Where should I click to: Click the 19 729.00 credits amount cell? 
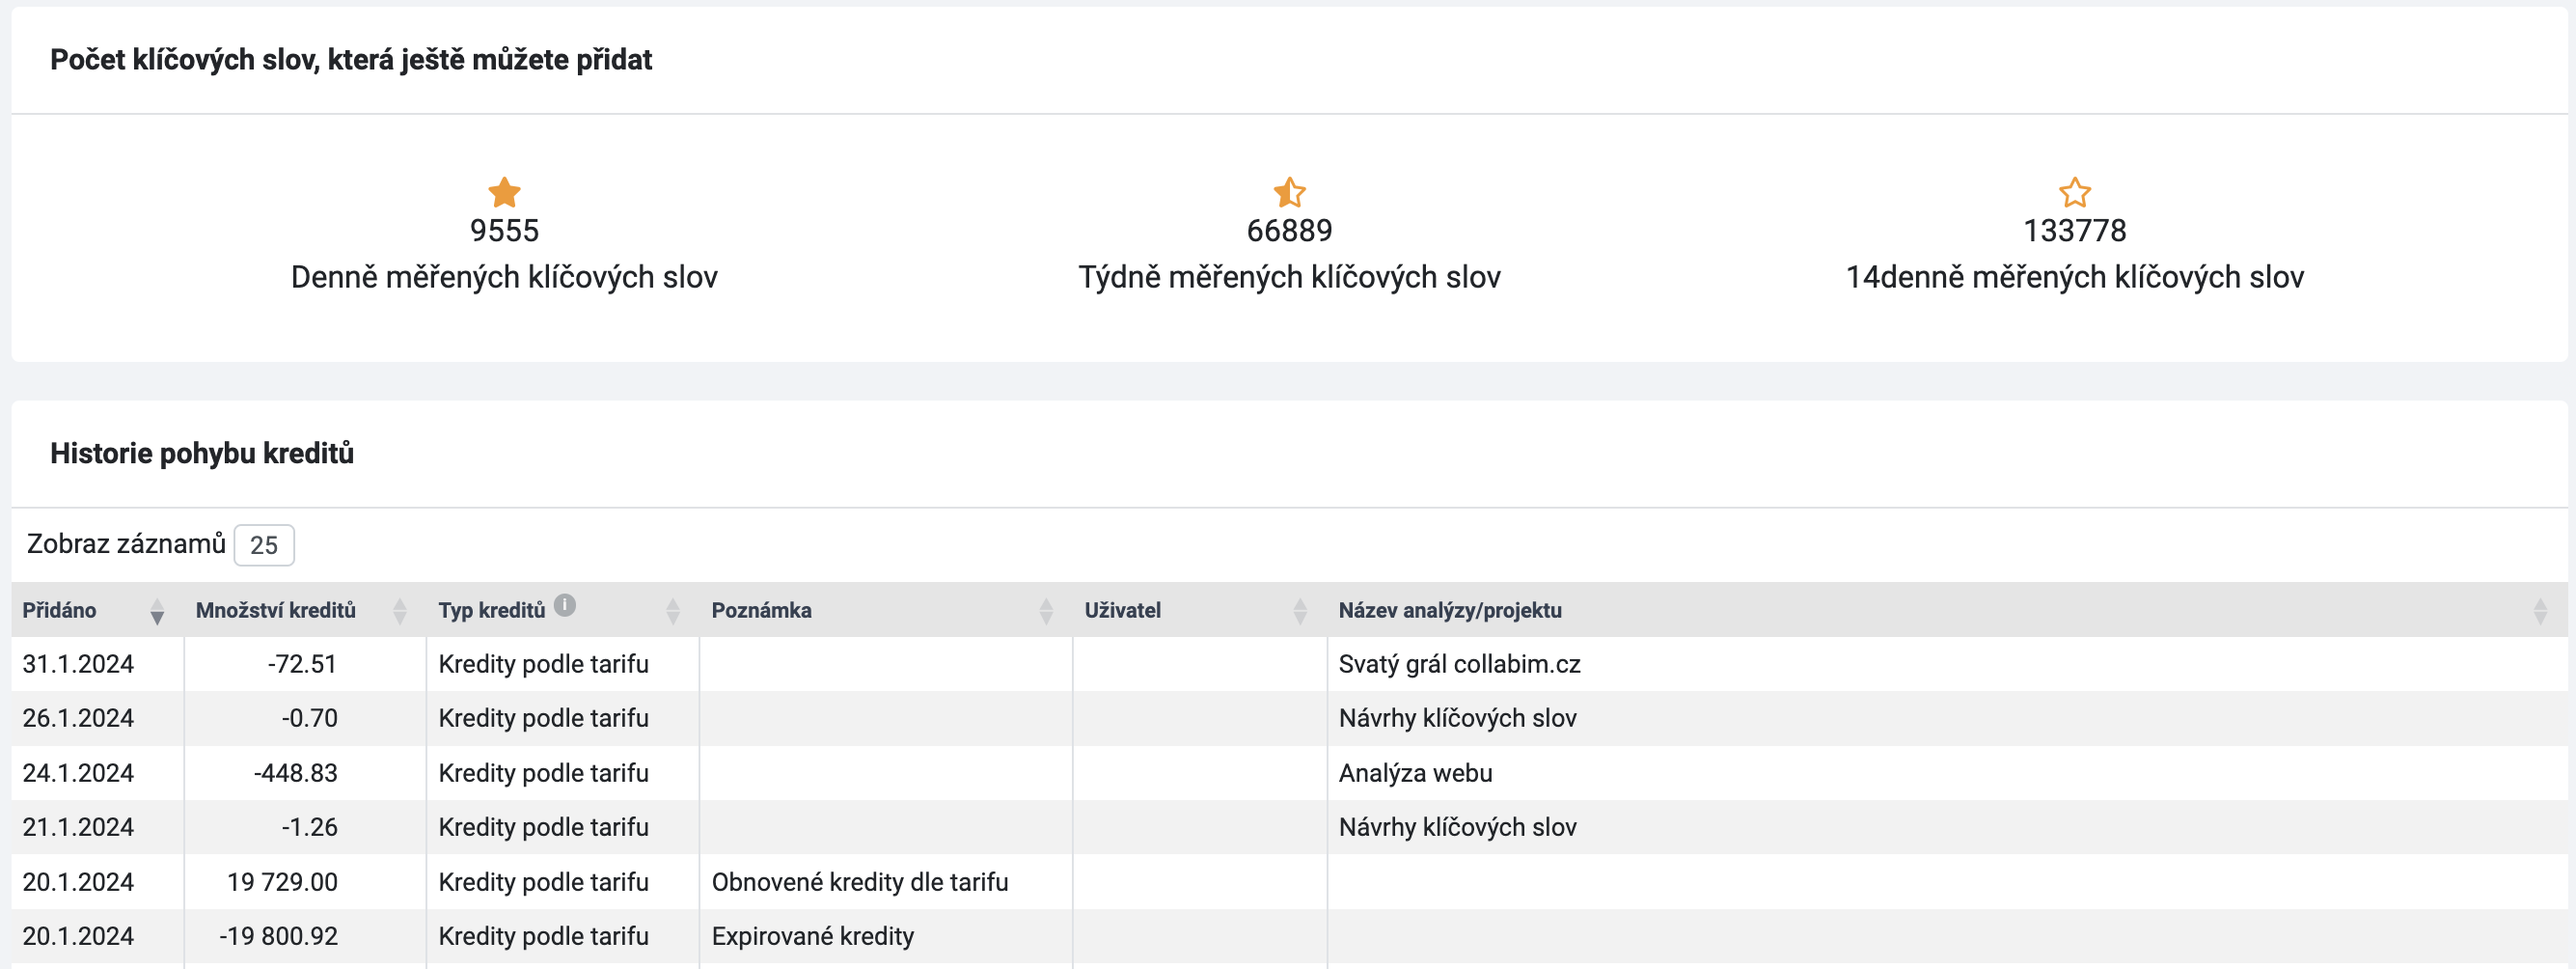pos(305,882)
